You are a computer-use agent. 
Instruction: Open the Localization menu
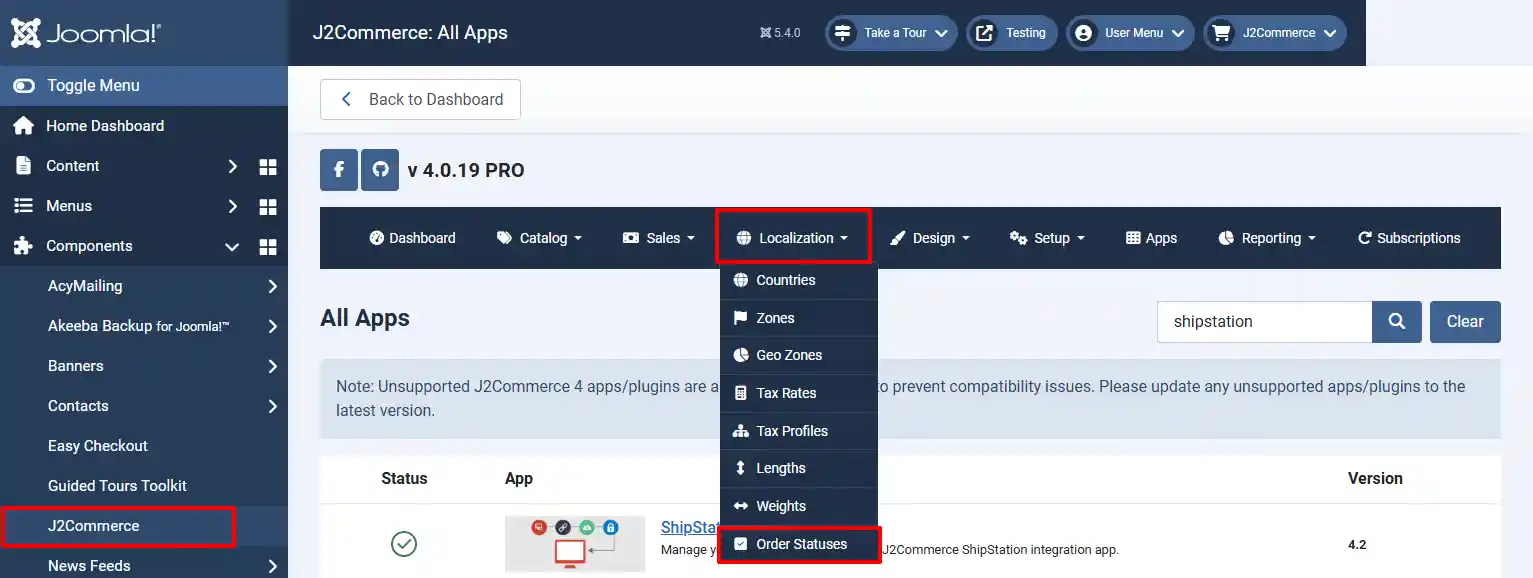click(x=793, y=238)
